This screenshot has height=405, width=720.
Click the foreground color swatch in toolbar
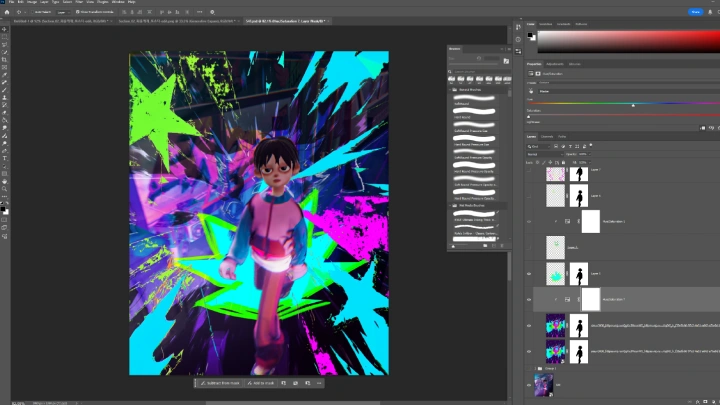4,206
